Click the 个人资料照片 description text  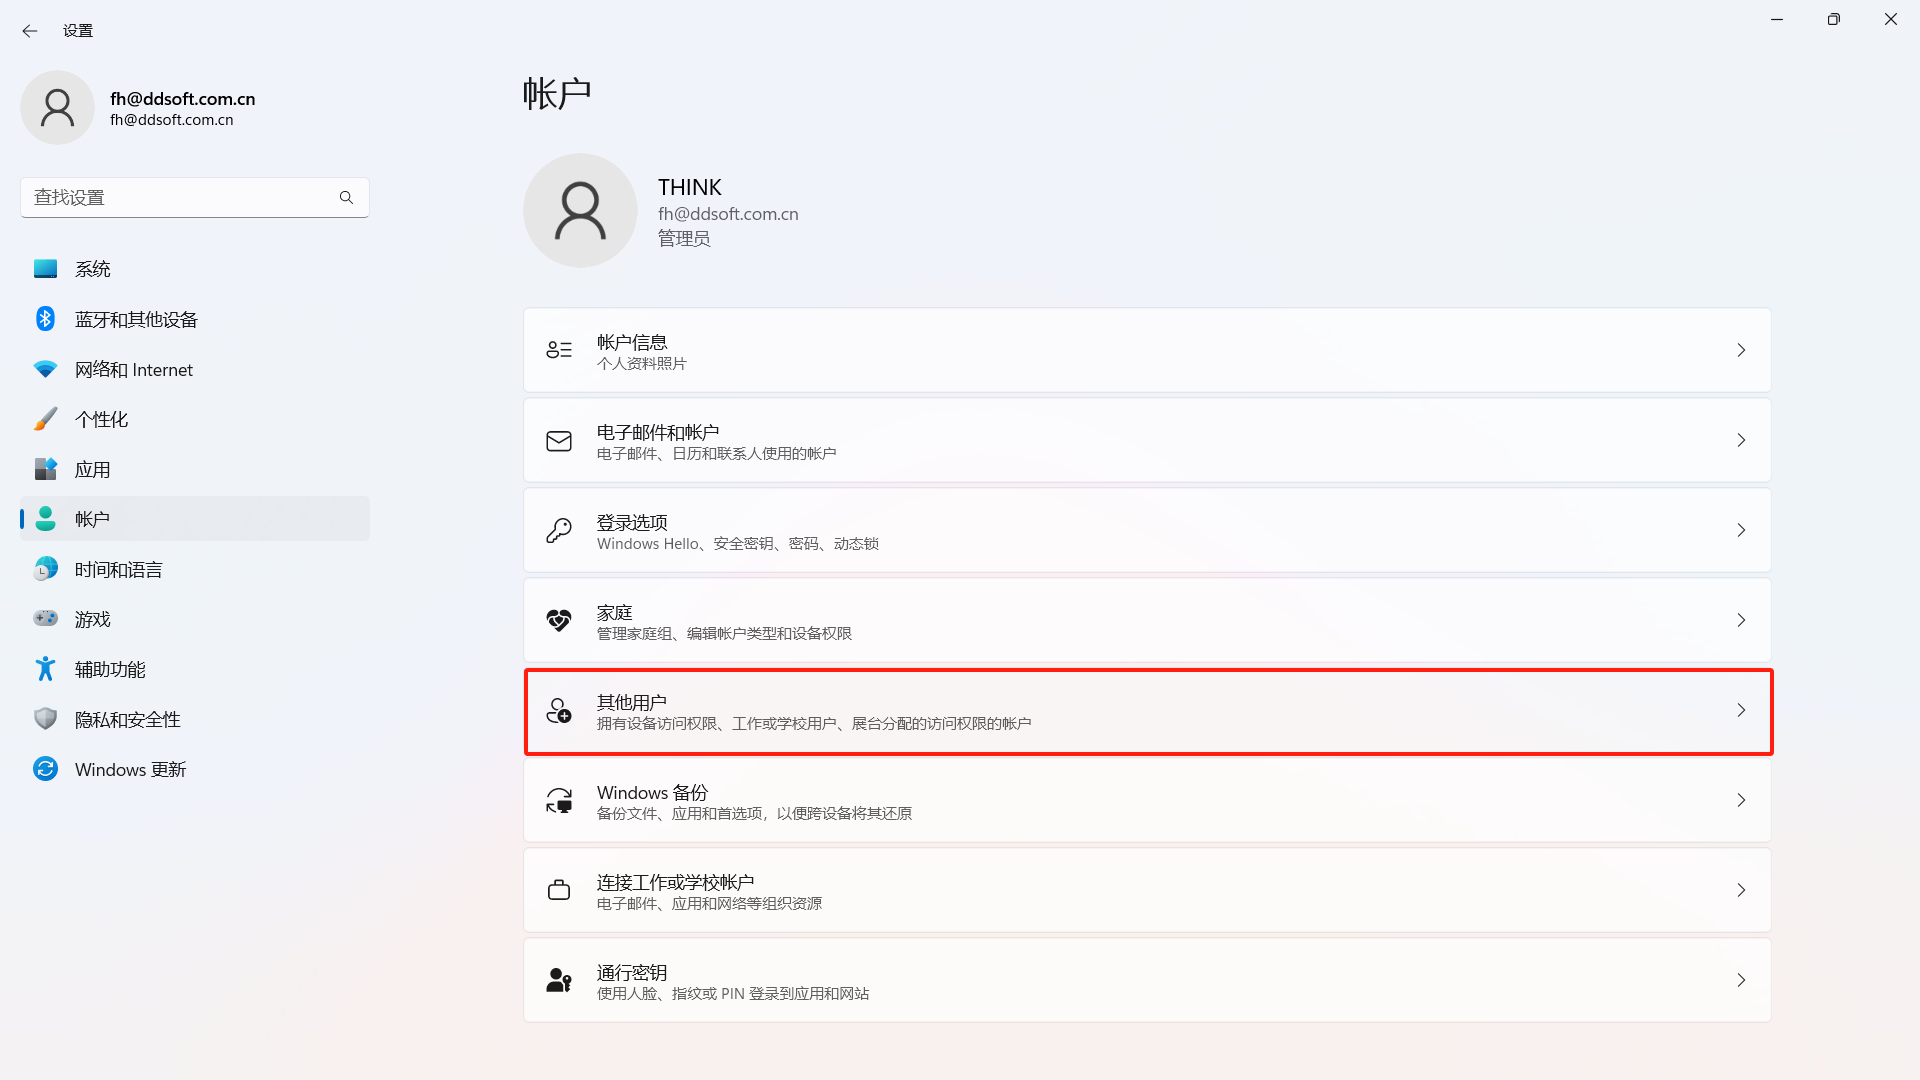click(642, 364)
